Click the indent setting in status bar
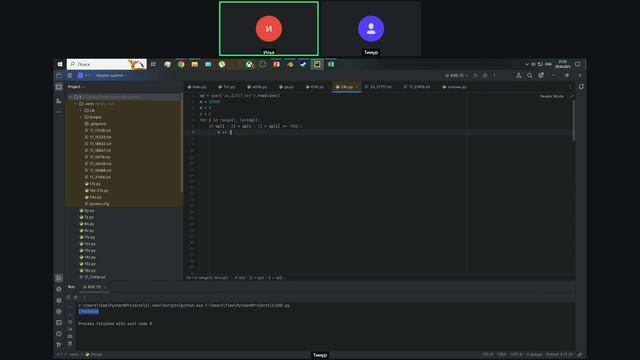Screen dimensions: 640x360 [534, 354]
